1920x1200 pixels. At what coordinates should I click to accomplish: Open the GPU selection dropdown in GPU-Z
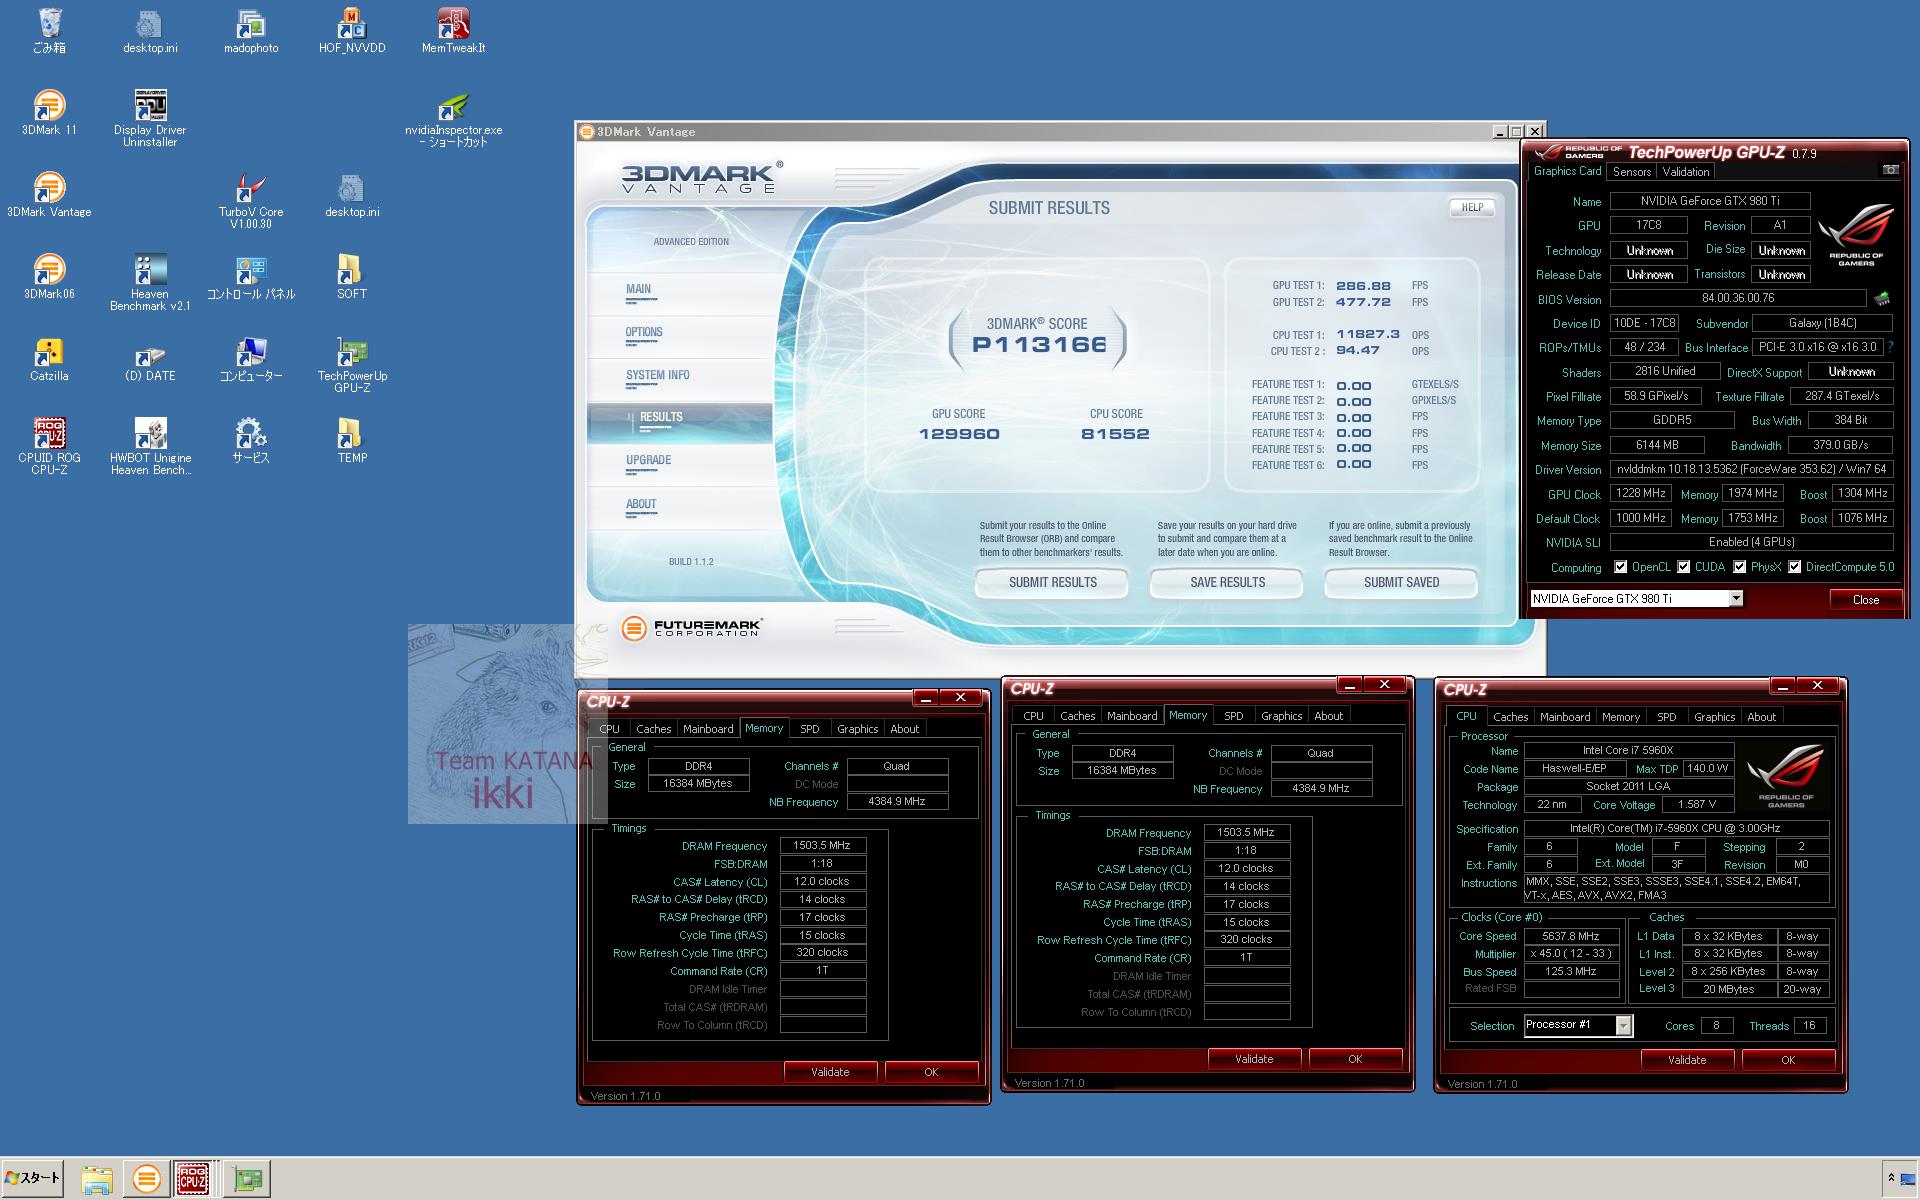pos(1736,598)
